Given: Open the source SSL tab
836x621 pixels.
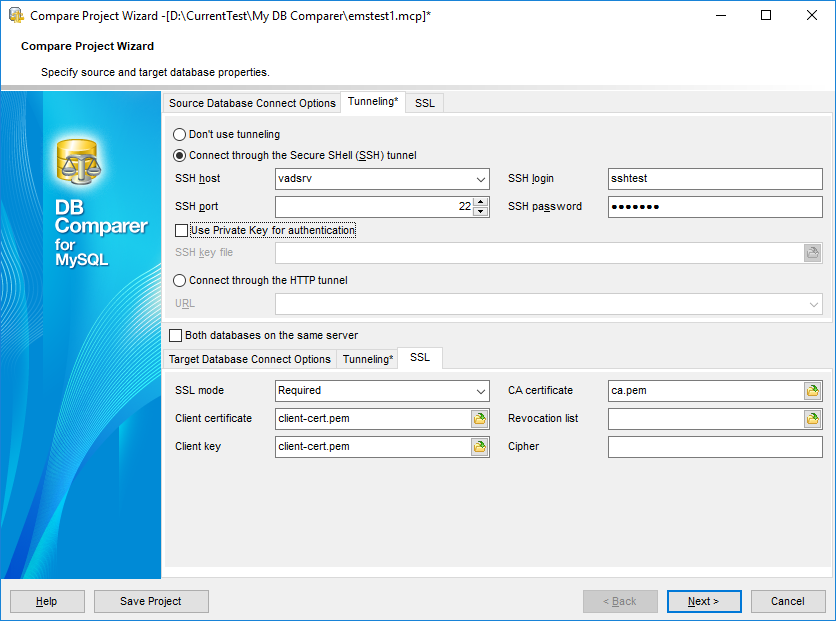Looking at the screenshot, I should (x=424, y=104).
